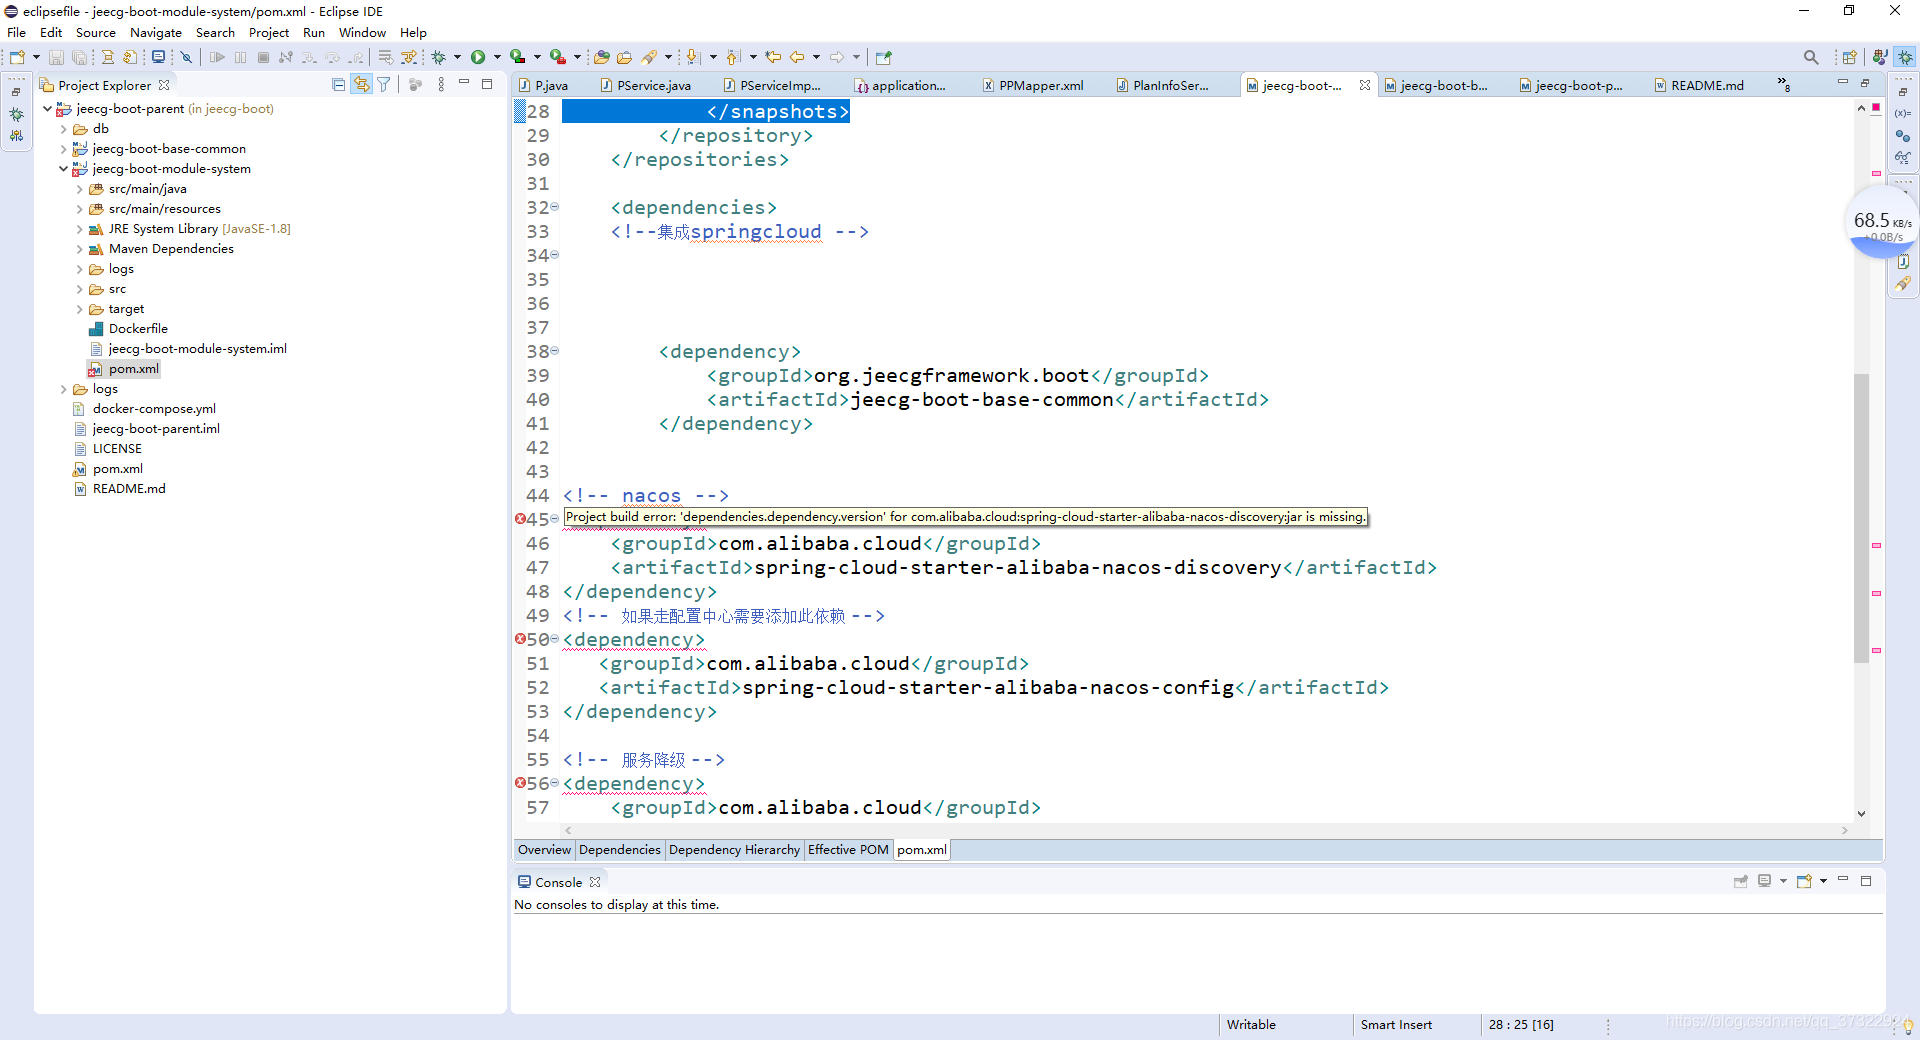Click the Coverage run icon
The height and width of the screenshot is (1040, 1920).
click(x=517, y=57)
